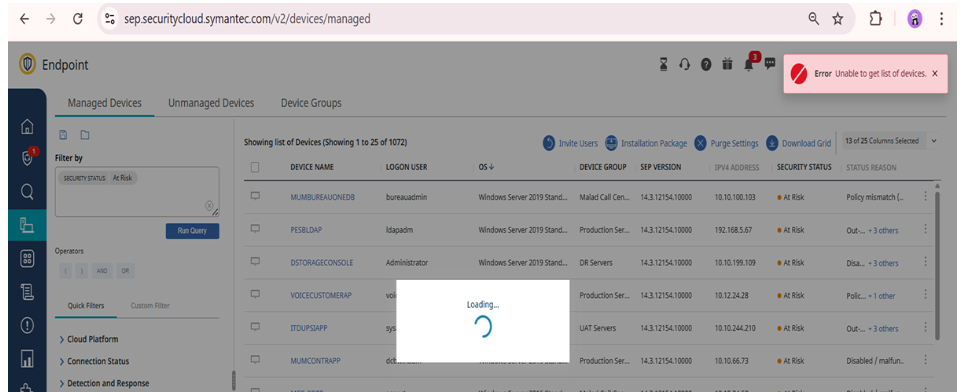Click the gift box icon
The width and height of the screenshot is (967, 392).
[728, 64]
